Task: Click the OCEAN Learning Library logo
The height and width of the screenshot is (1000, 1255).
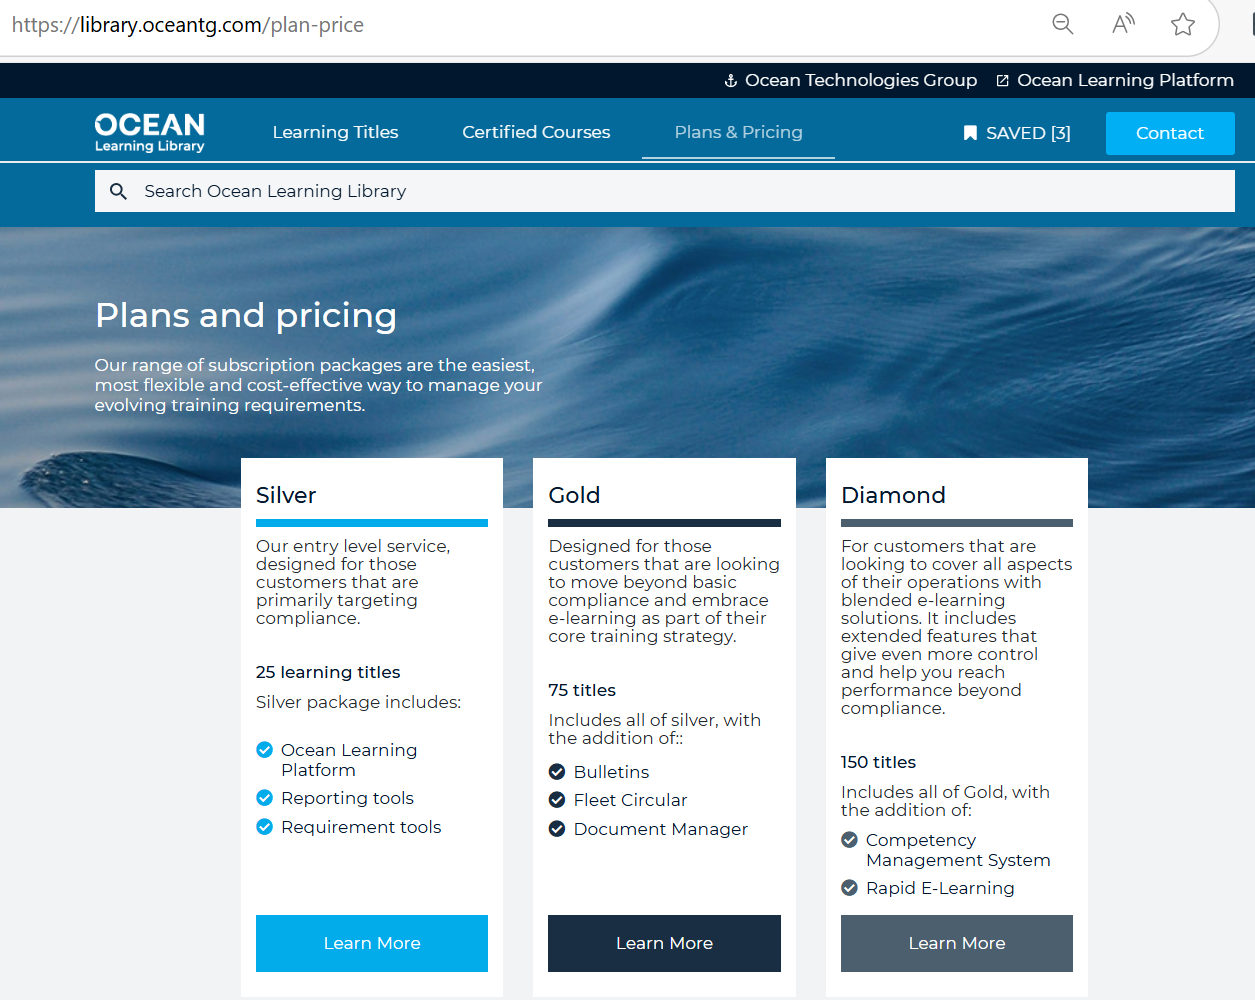Action: point(149,131)
